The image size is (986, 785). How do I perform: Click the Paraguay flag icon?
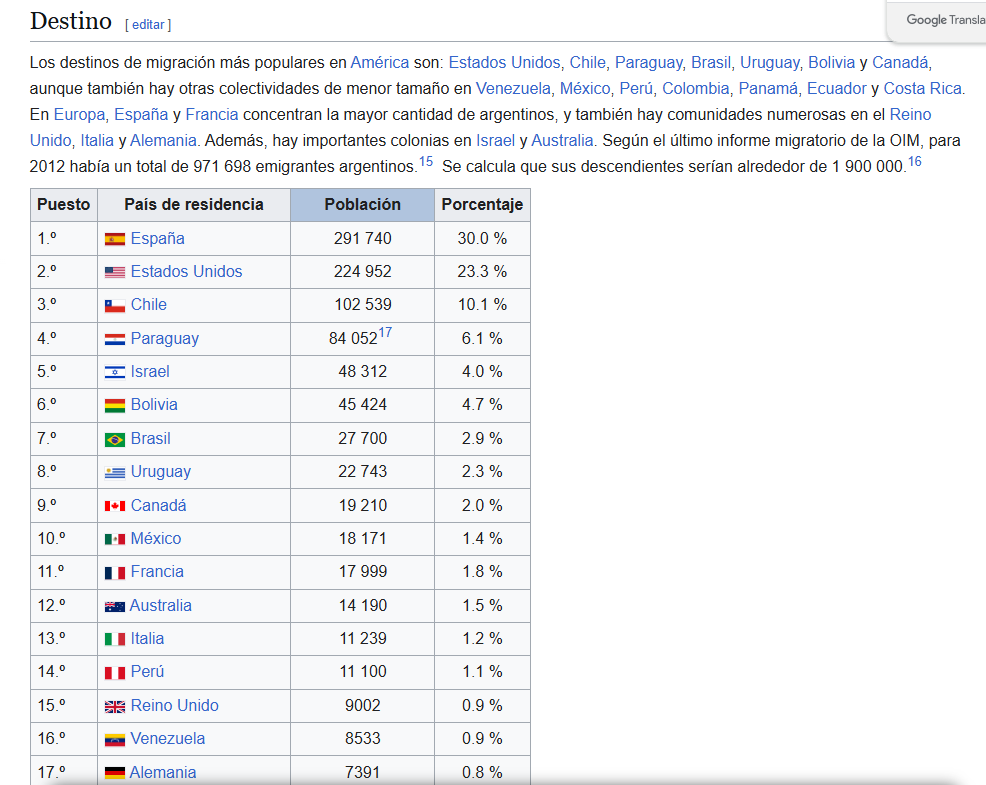coord(114,339)
